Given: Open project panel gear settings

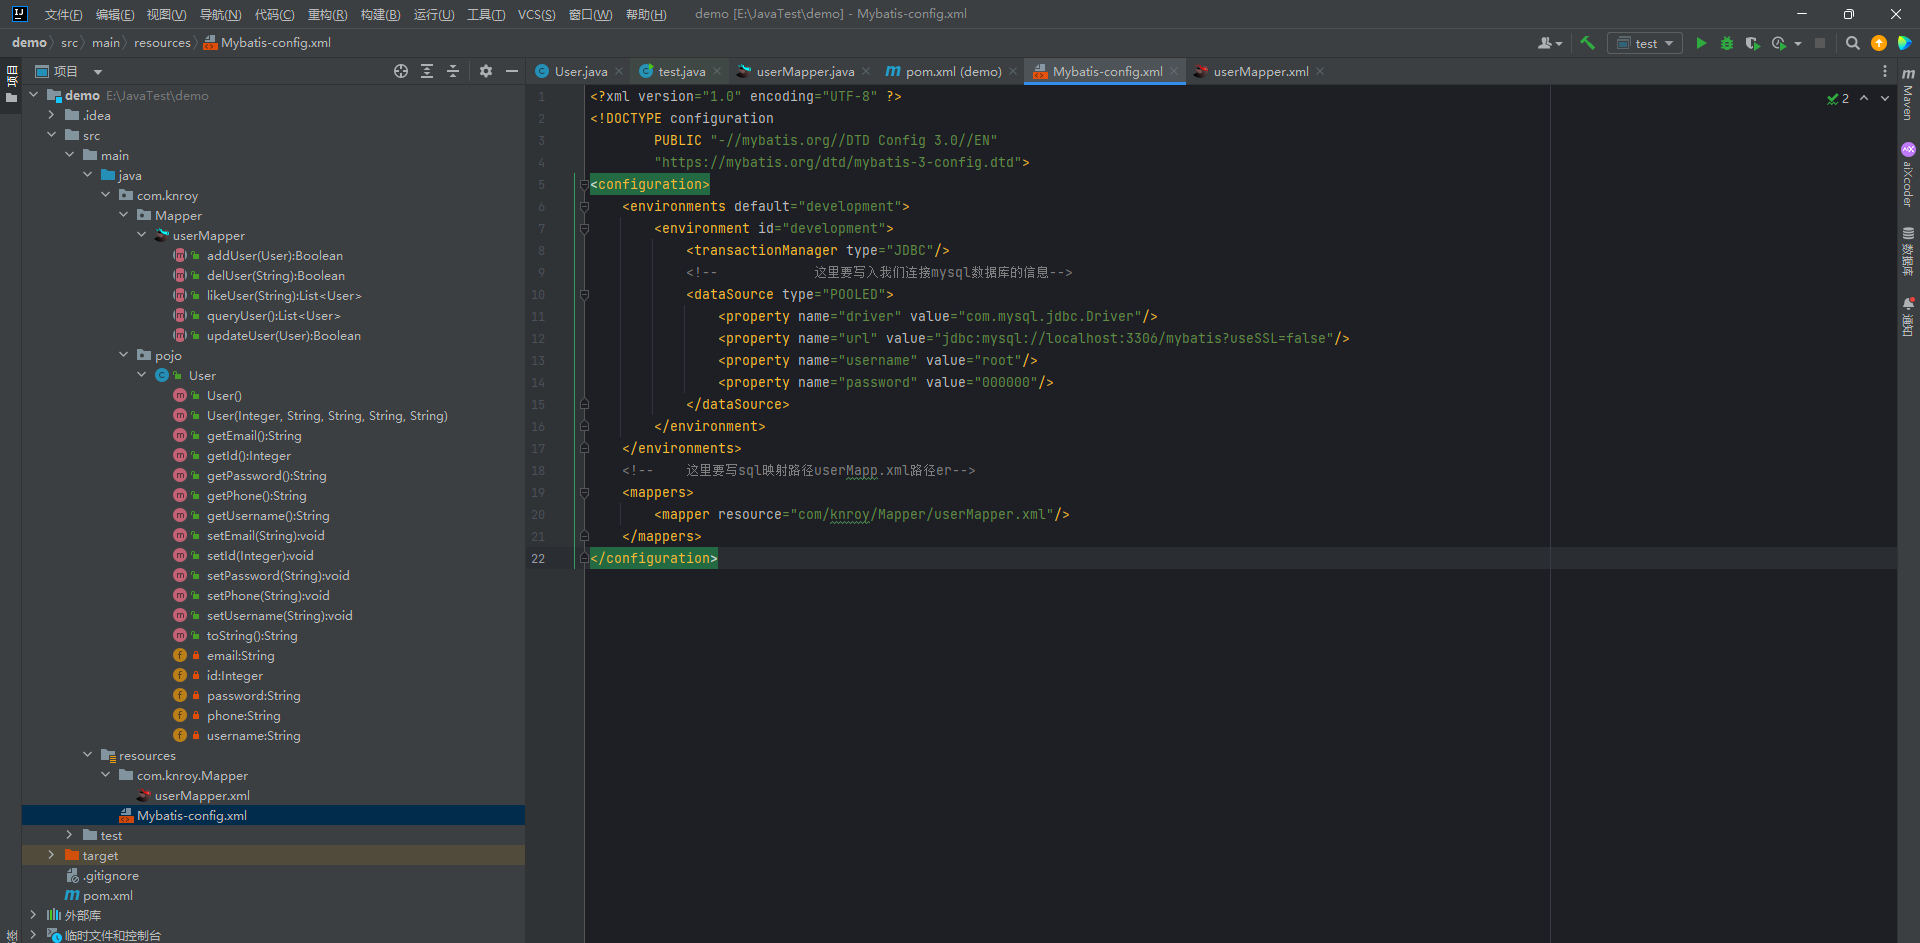Looking at the screenshot, I should coord(486,71).
